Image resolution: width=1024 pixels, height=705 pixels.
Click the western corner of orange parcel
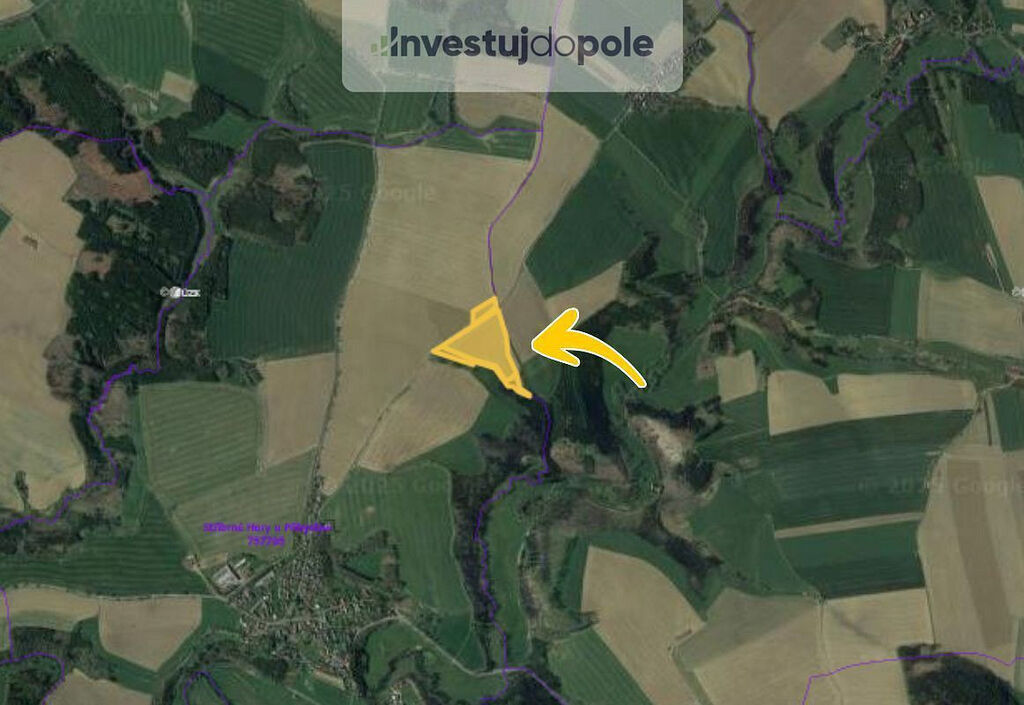[x=436, y=351]
